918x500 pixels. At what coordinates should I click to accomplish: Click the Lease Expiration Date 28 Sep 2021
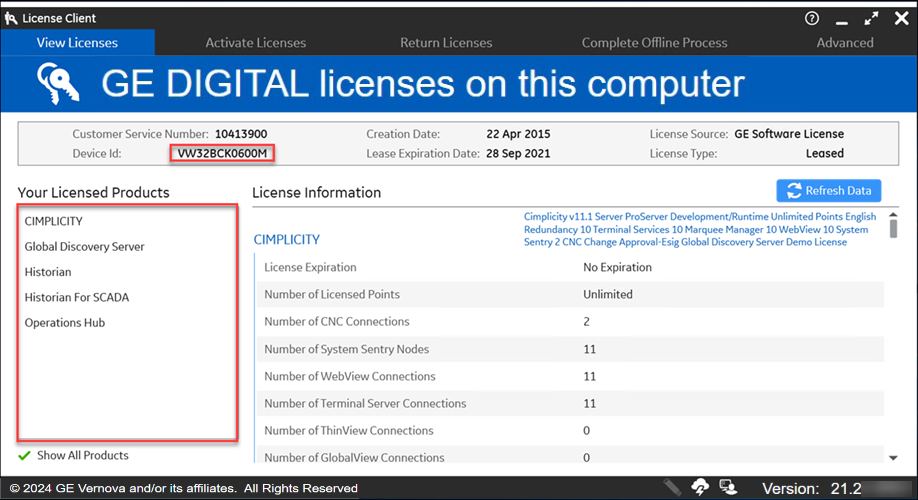(518, 153)
